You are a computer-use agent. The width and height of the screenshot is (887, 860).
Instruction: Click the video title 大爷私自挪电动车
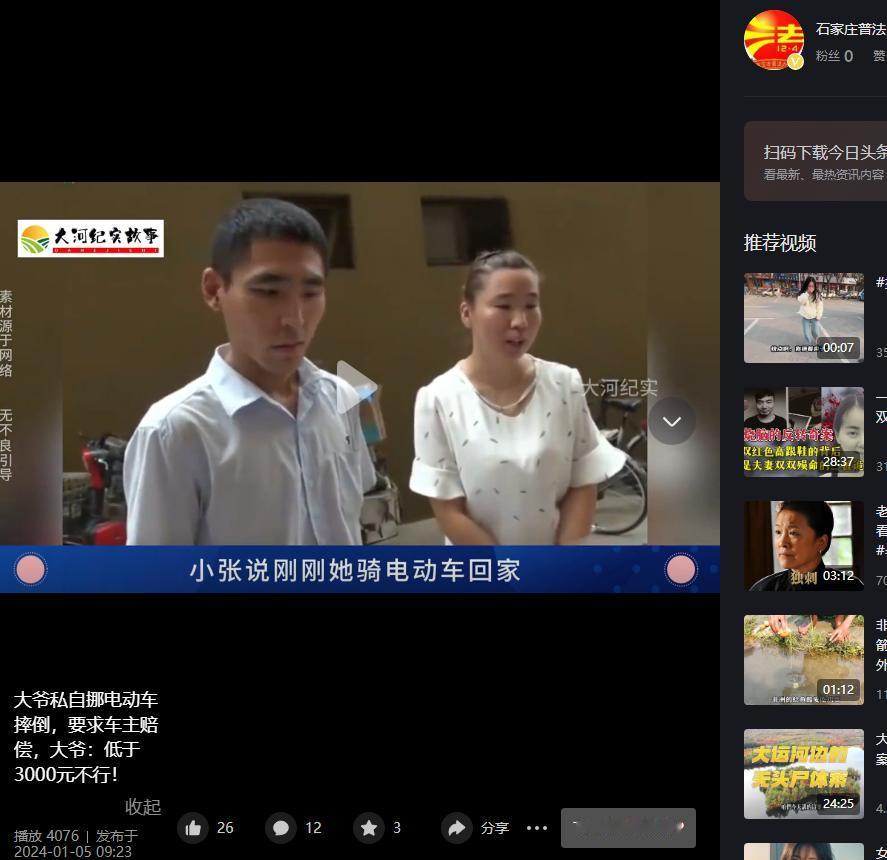pyautogui.click(x=86, y=737)
